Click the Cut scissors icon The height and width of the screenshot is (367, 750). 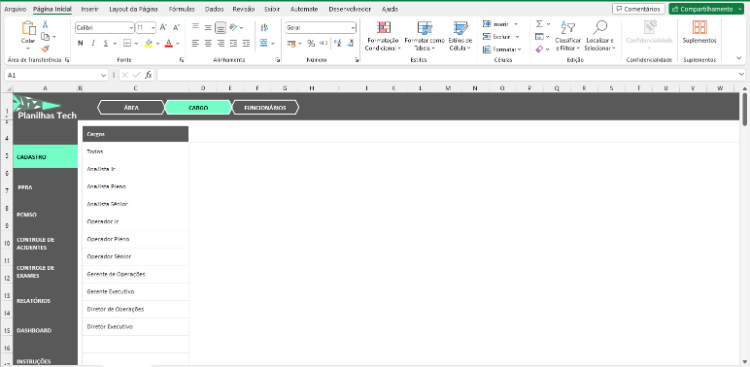pyautogui.click(x=45, y=24)
